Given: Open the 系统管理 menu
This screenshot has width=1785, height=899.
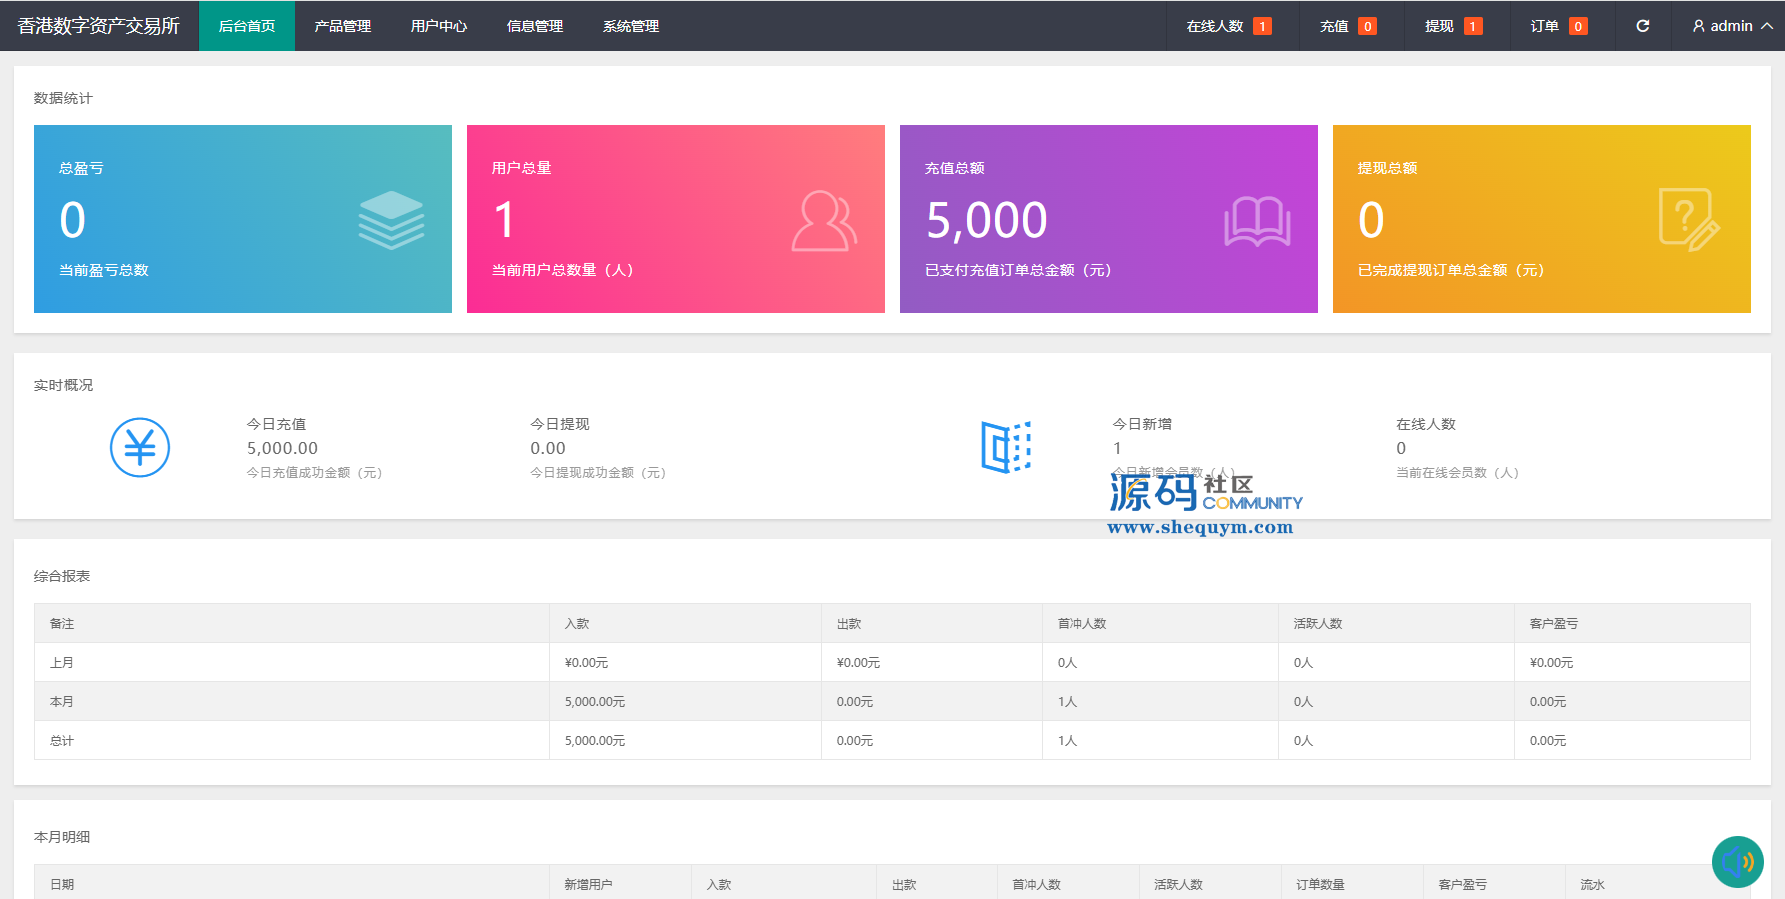Looking at the screenshot, I should click(630, 26).
